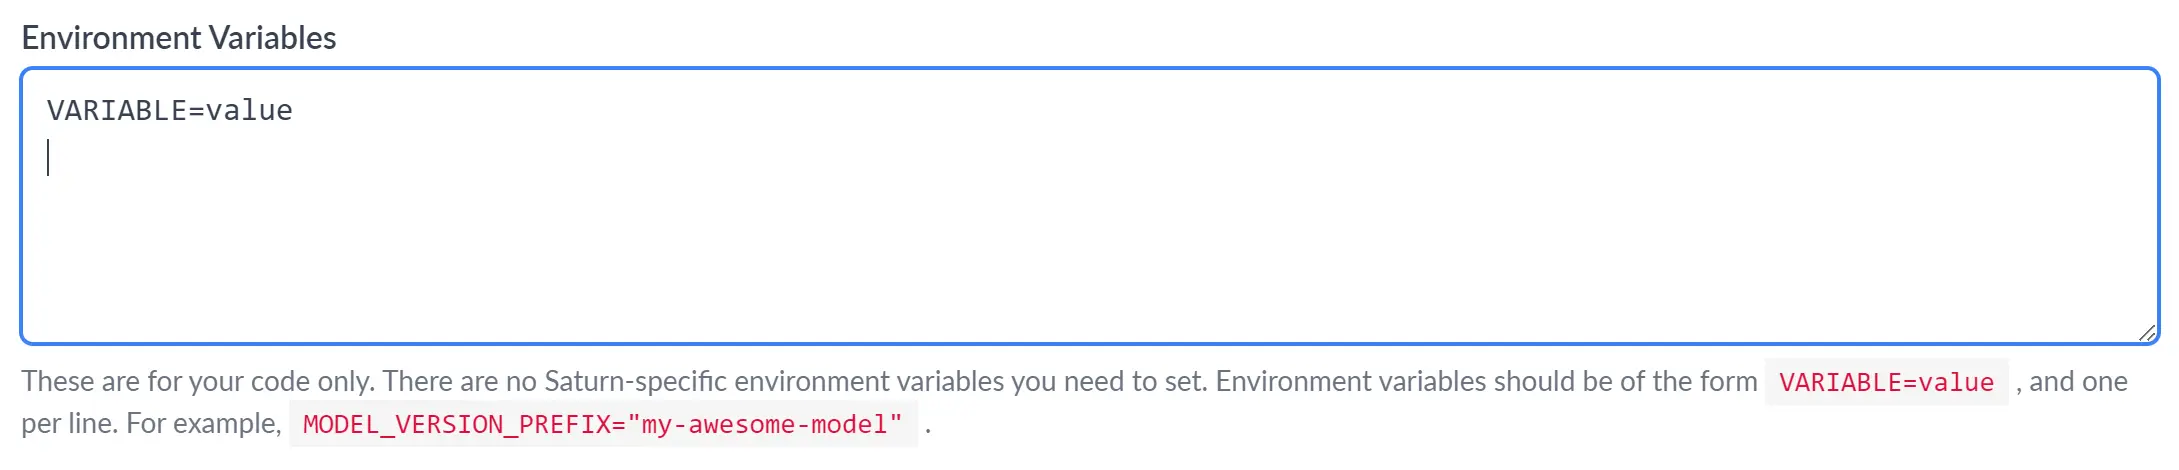Viewport: 2179px width, 470px height.
Task: Click the 'These are for your code only' sentence
Action: [199, 381]
